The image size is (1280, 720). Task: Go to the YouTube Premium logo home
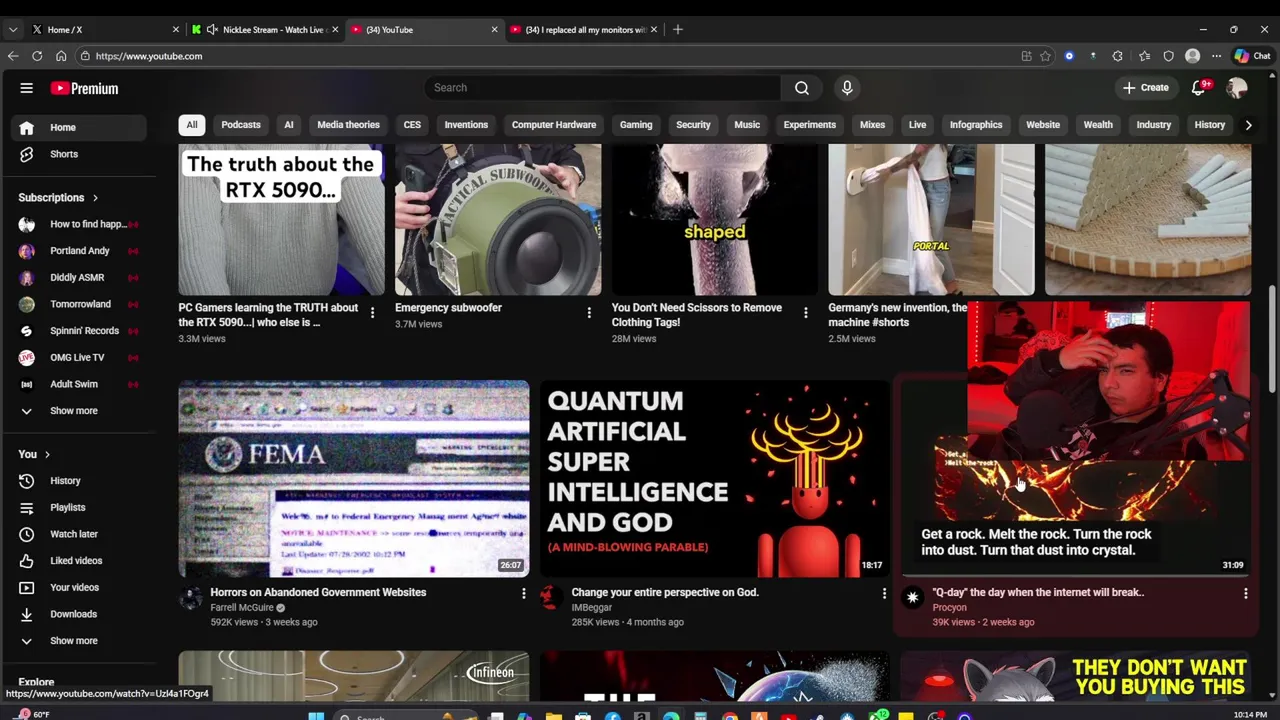pos(85,88)
